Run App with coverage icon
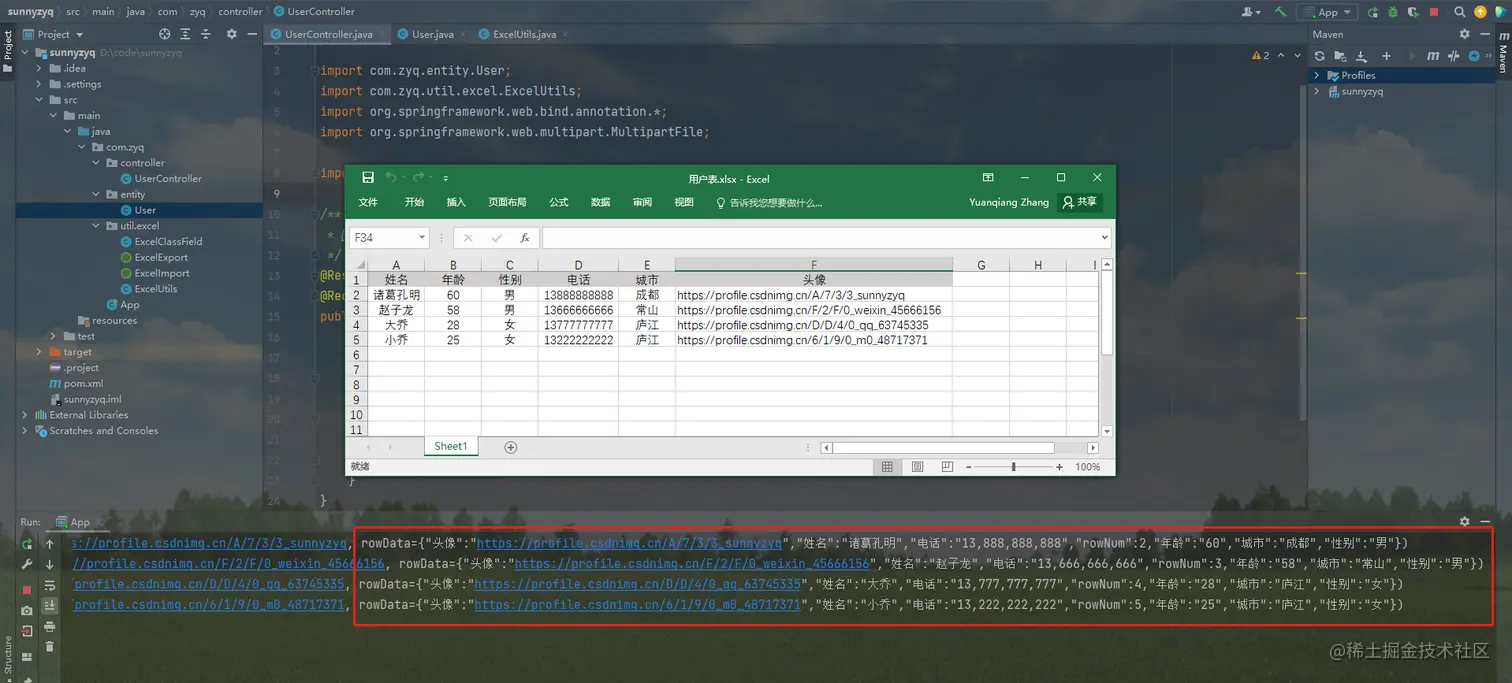The image size is (1512, 683). click(x=1413, y=12)
